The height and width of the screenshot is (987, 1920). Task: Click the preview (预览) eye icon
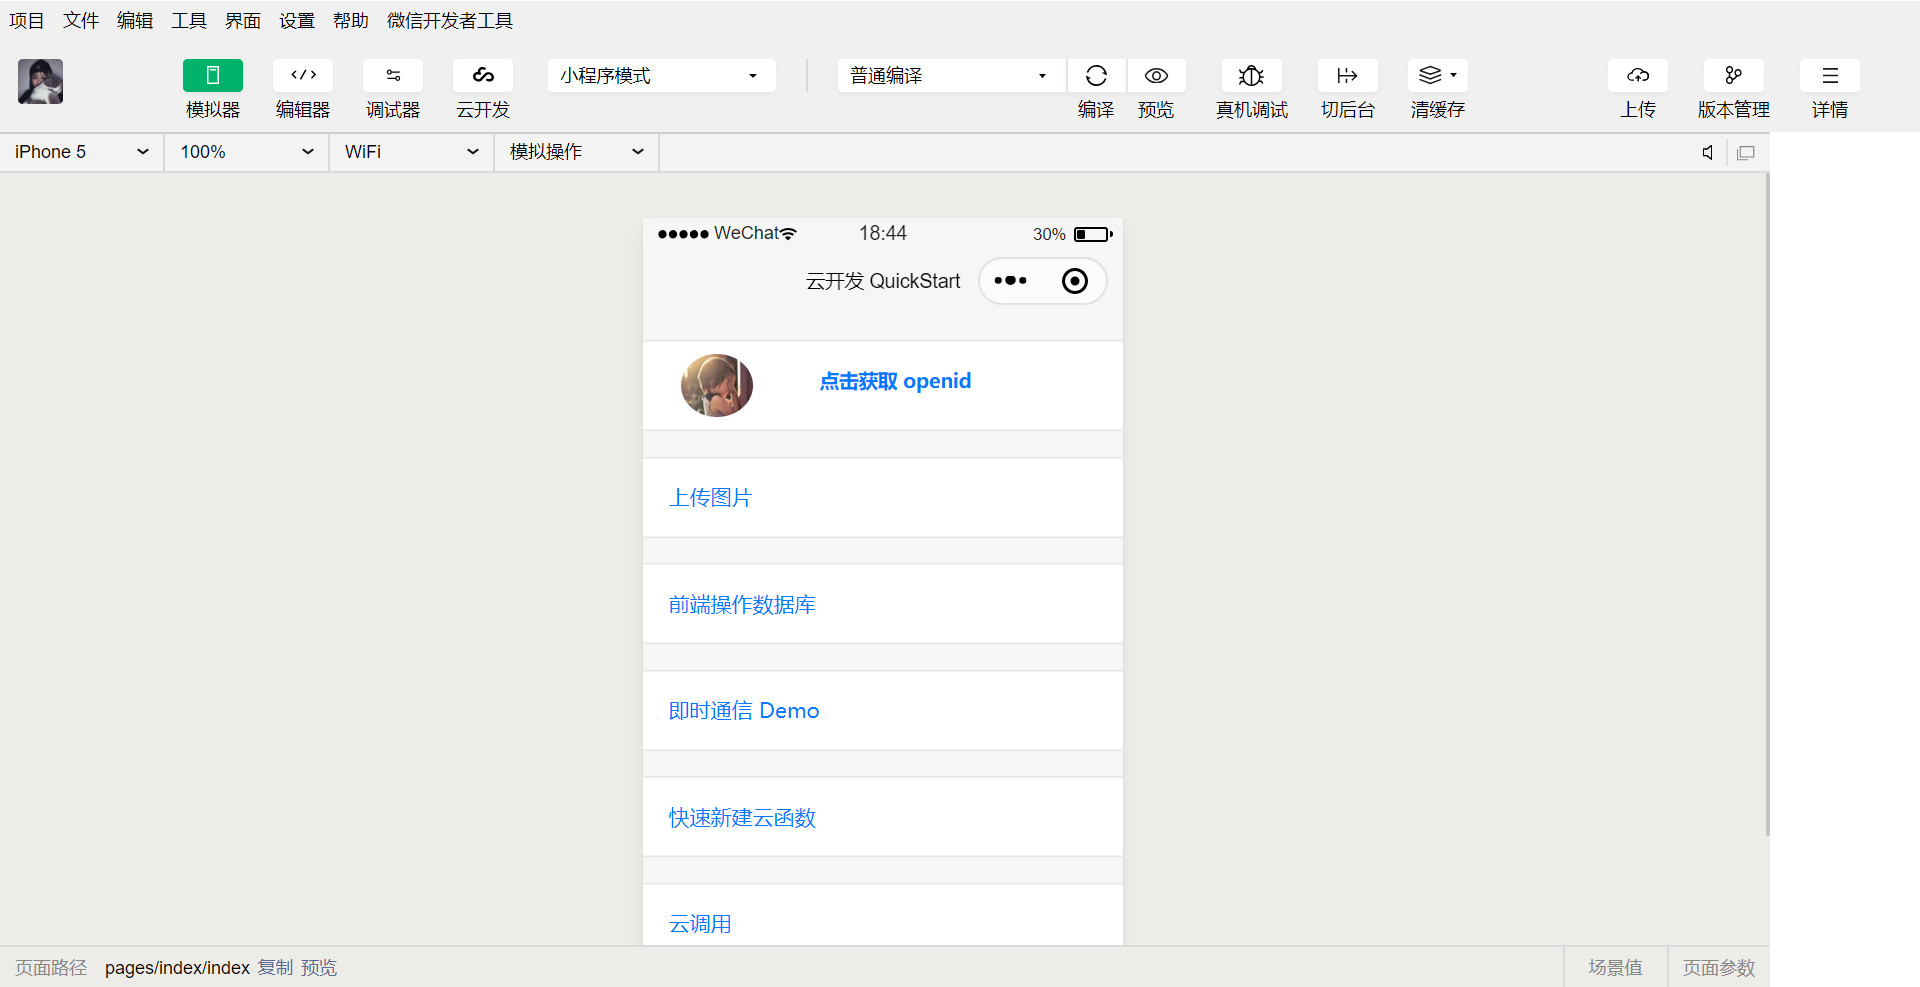point(1156,75)
